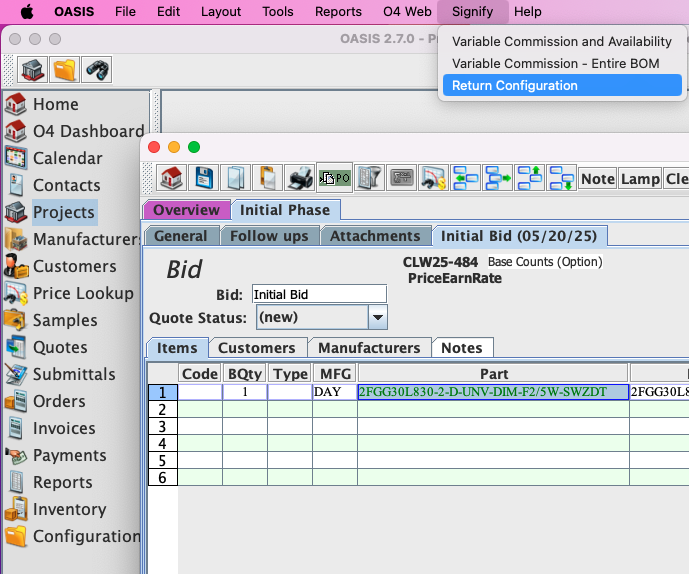The image size is (689, 574).
Task: Open Reports in sidebar
Action: point(49,482)
